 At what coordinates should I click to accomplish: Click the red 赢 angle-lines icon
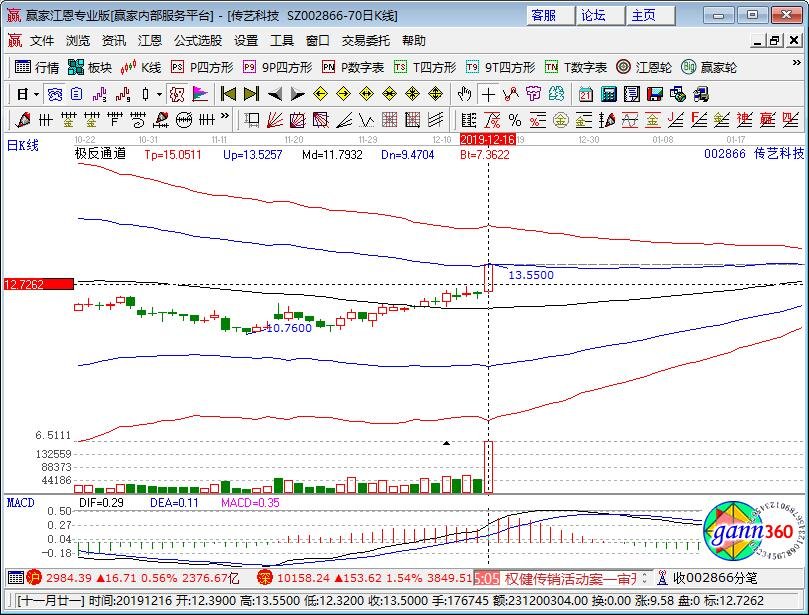tap(767, 120)
